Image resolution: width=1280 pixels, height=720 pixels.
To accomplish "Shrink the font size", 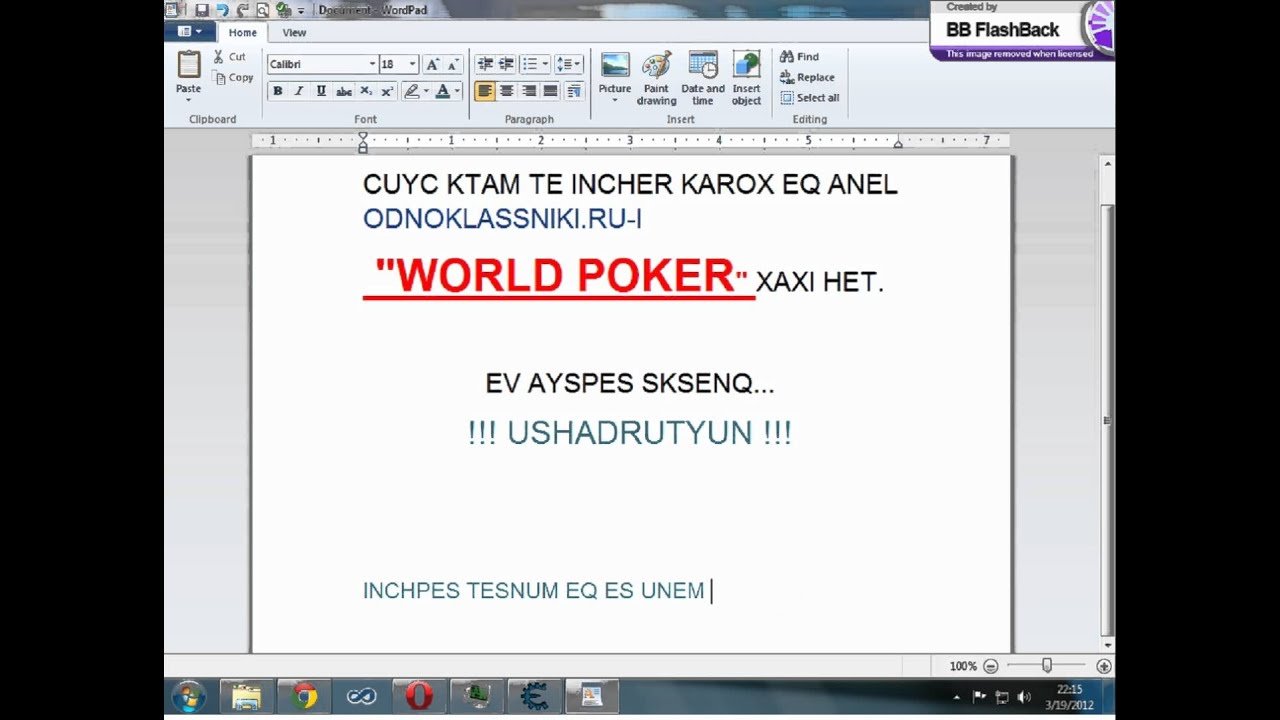I will tap(453, 64).
